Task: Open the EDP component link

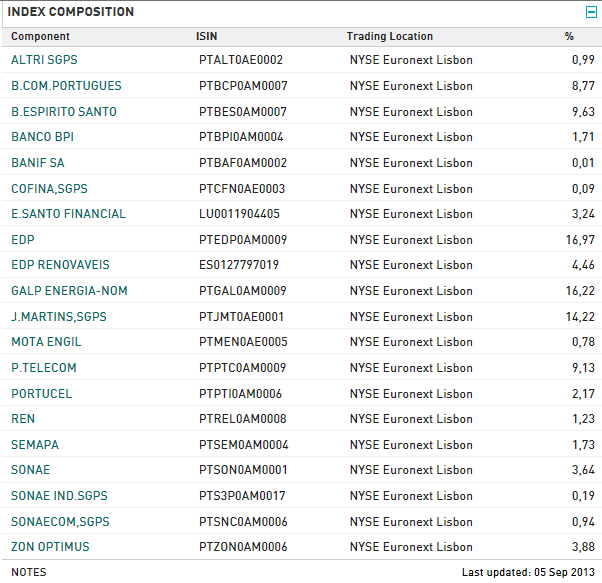Action: 23,240
